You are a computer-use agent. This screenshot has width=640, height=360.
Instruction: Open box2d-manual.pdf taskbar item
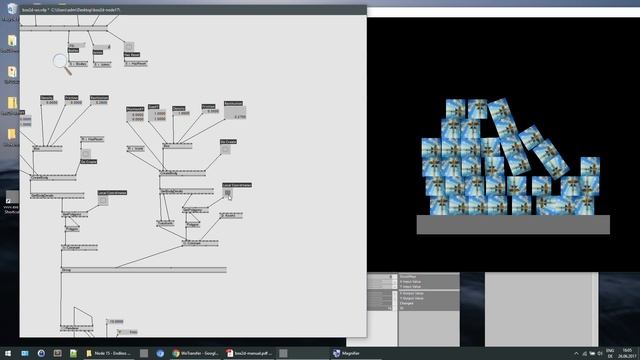coord(249,353)
